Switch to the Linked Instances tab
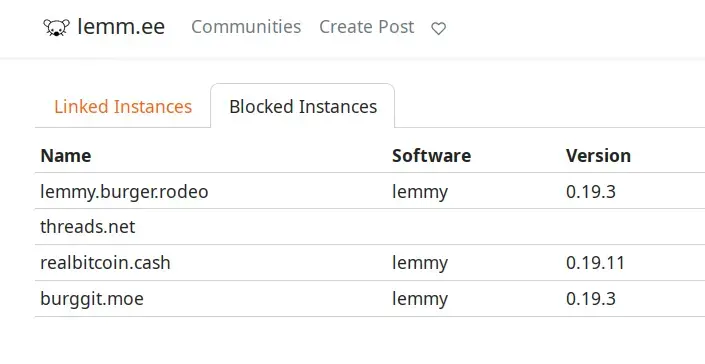This screenshot has width=705, height=364. tap(123, 107)
